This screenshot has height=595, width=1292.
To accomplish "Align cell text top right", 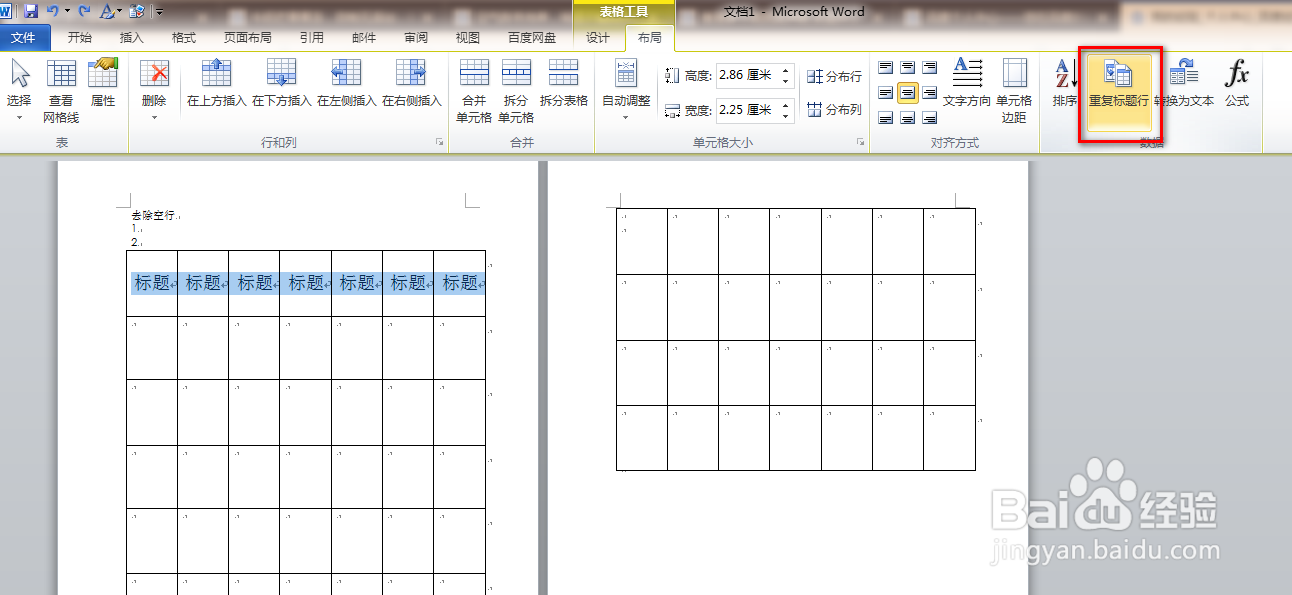I will coord(930,68).
